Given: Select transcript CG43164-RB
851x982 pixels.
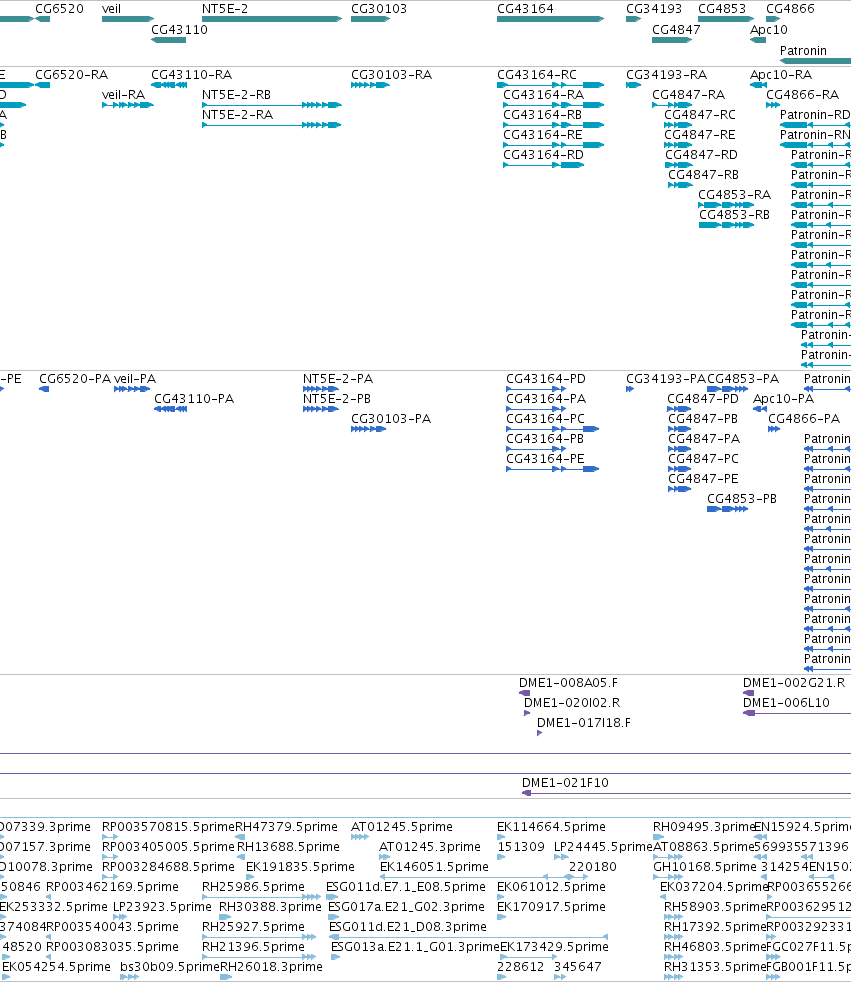Looking at the screenshot, I should pyautogui.click(x=554, y=125).
